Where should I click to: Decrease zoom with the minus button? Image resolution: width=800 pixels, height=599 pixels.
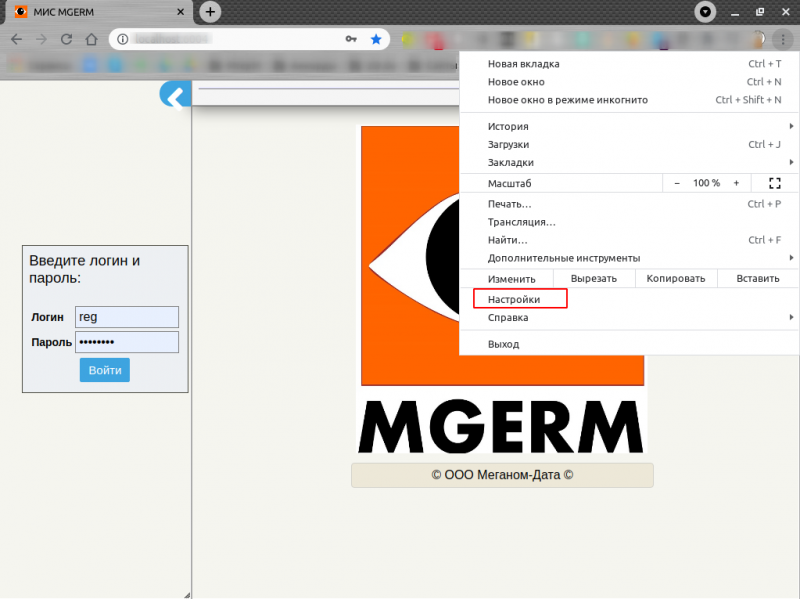[677, 183]
